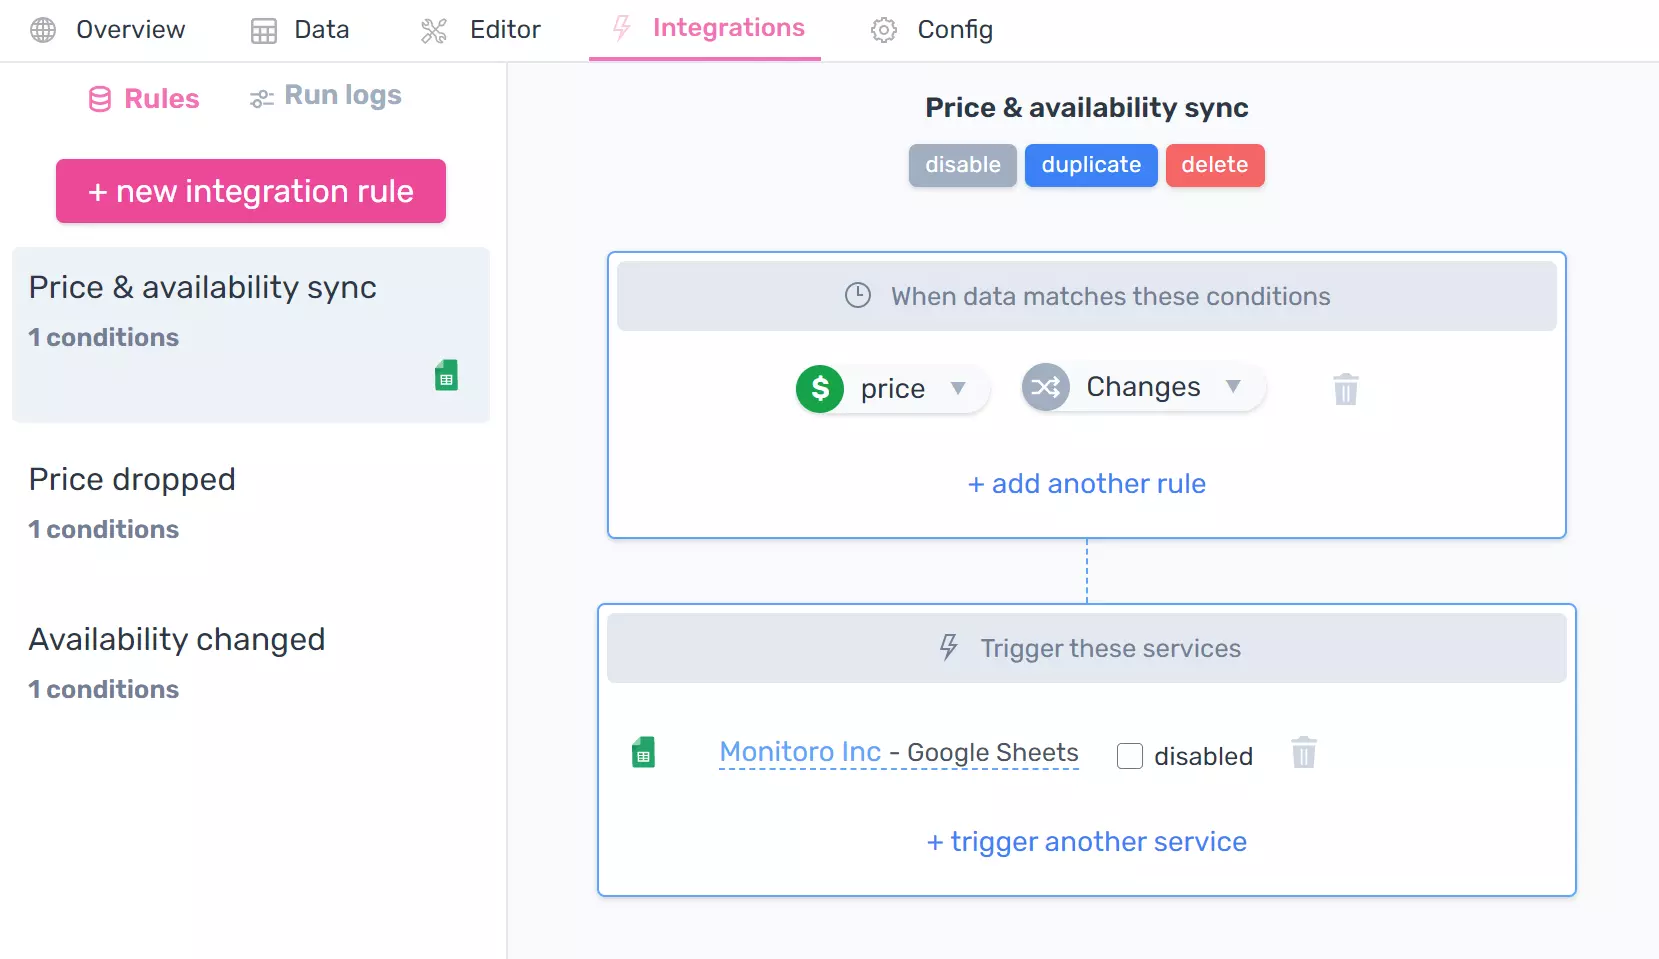
Task: Click the new integration rule button
Action: point(249,191)
